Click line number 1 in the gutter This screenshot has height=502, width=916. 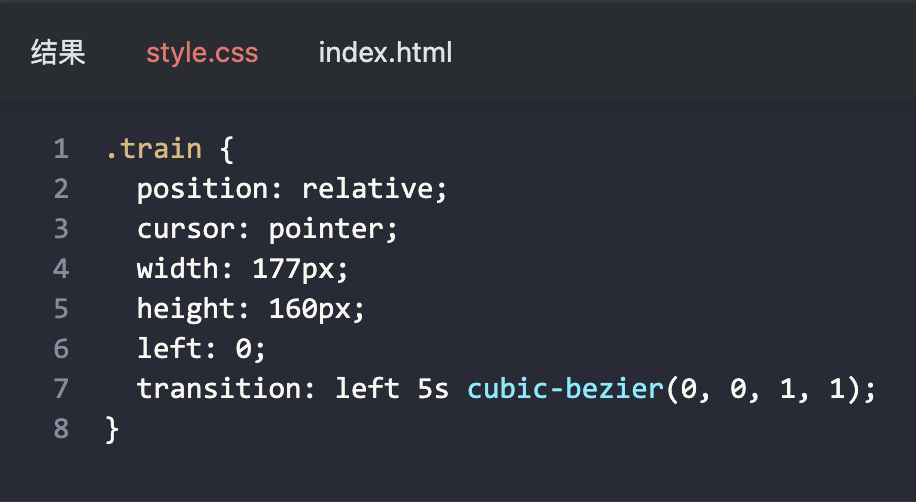point(61,150)
